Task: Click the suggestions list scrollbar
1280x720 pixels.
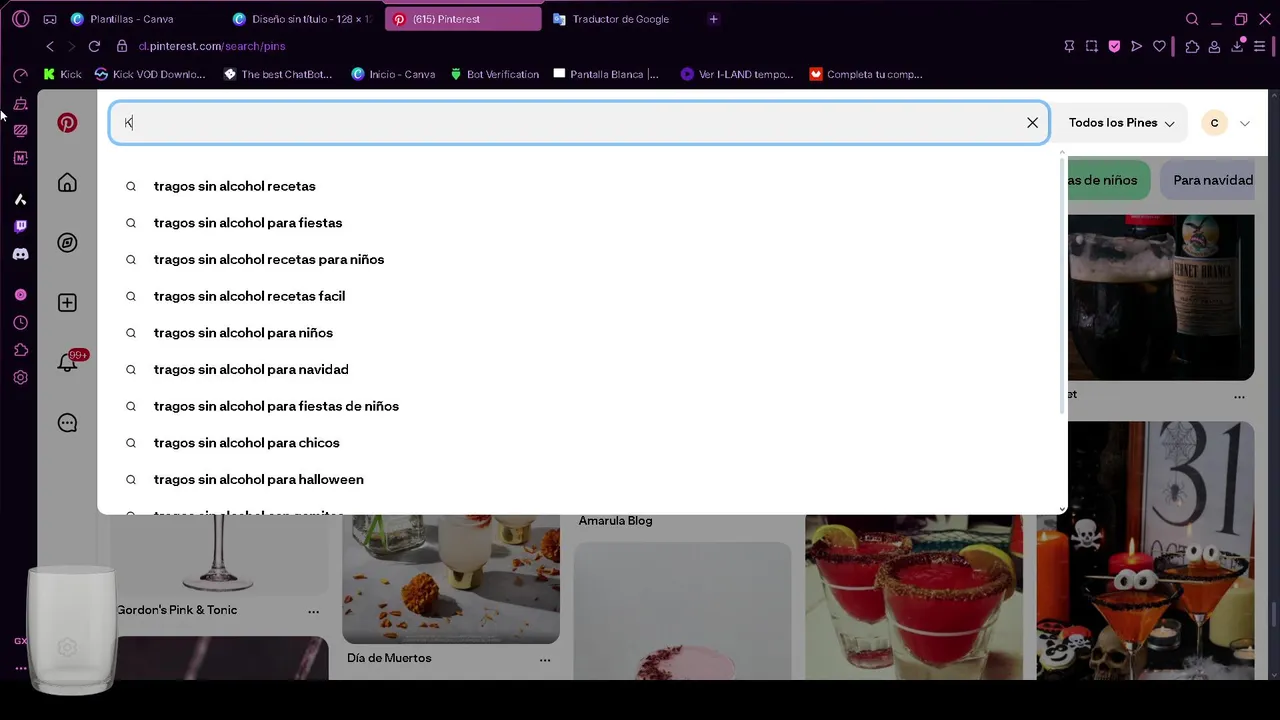Action: pyautogui.click(x=1062, y=285)
